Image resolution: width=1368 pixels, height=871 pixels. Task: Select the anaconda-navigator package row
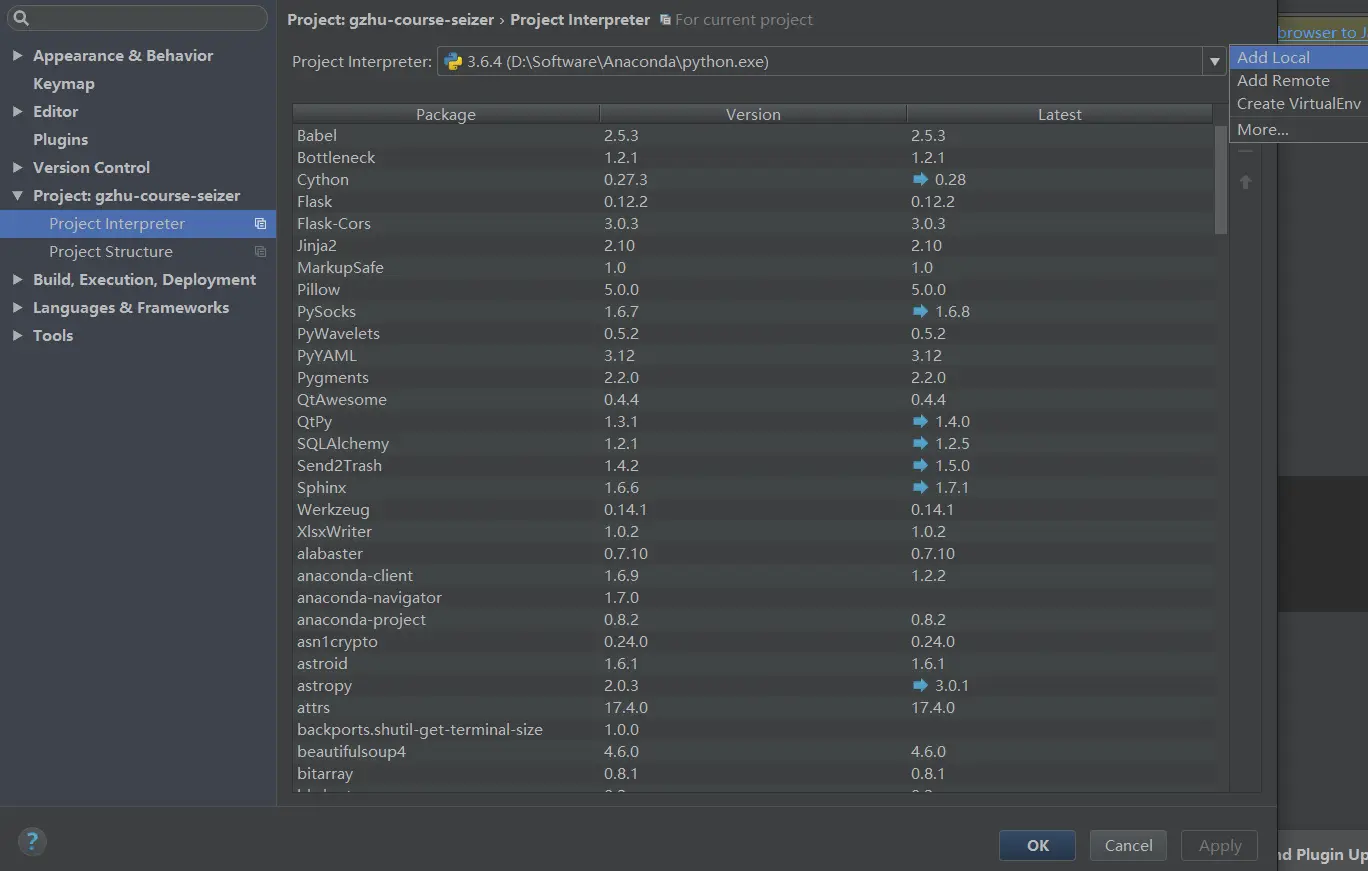click(x=754, y=598)
